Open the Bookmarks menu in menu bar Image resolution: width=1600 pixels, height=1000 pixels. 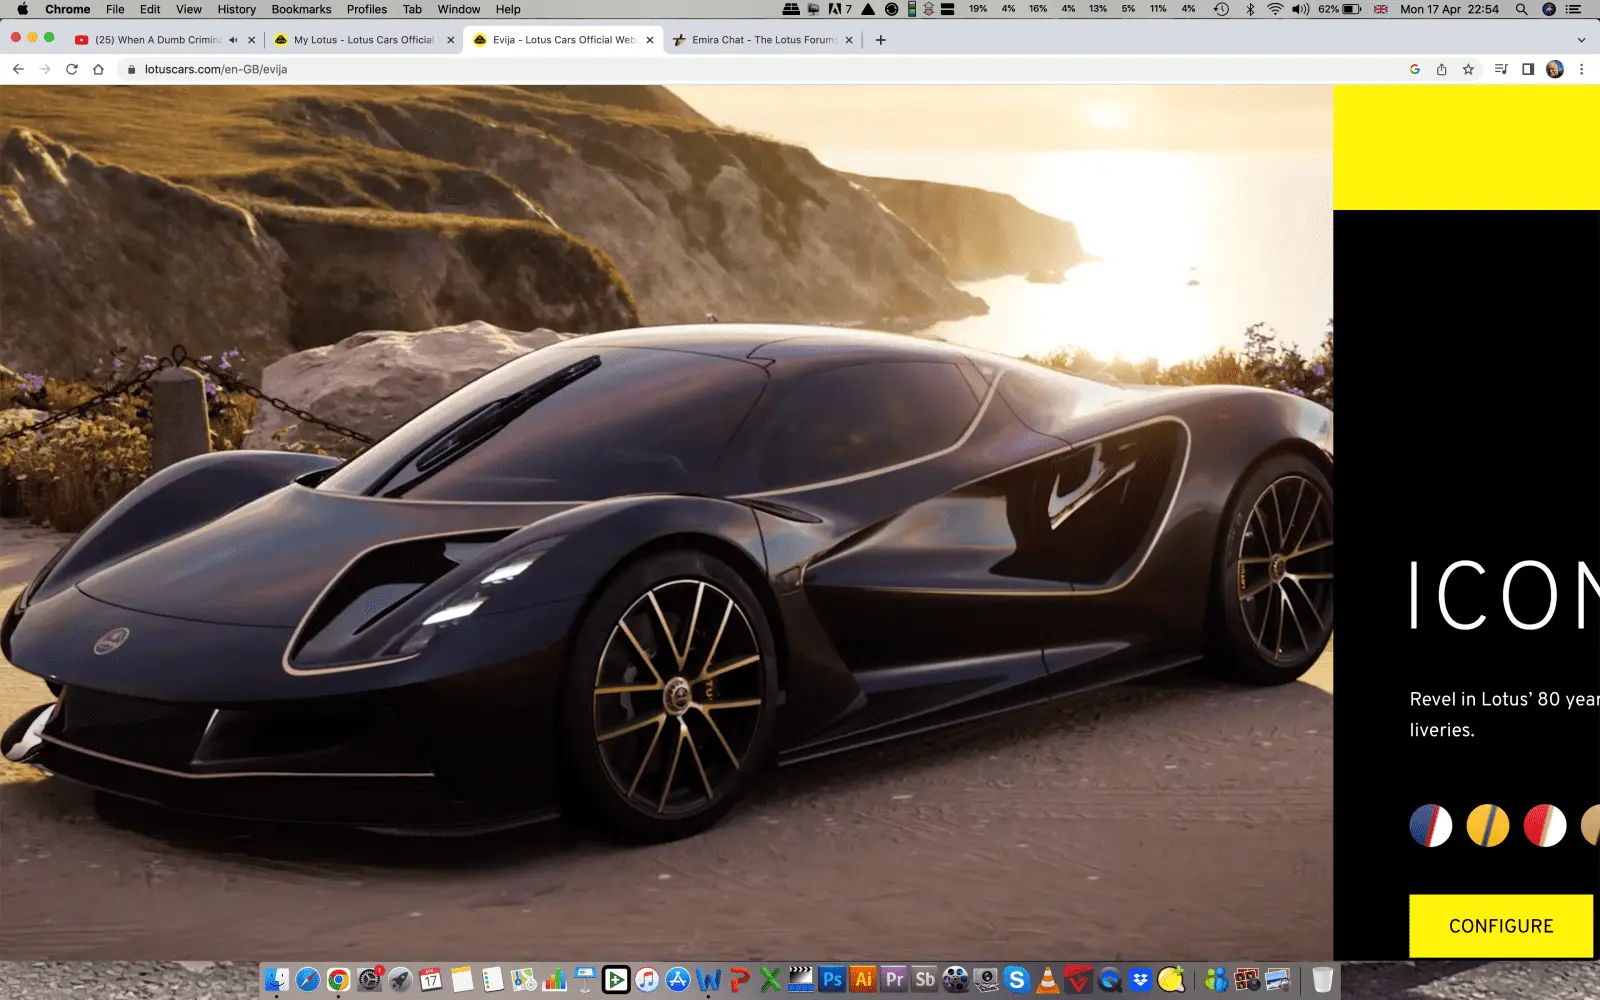pos(301,9)
